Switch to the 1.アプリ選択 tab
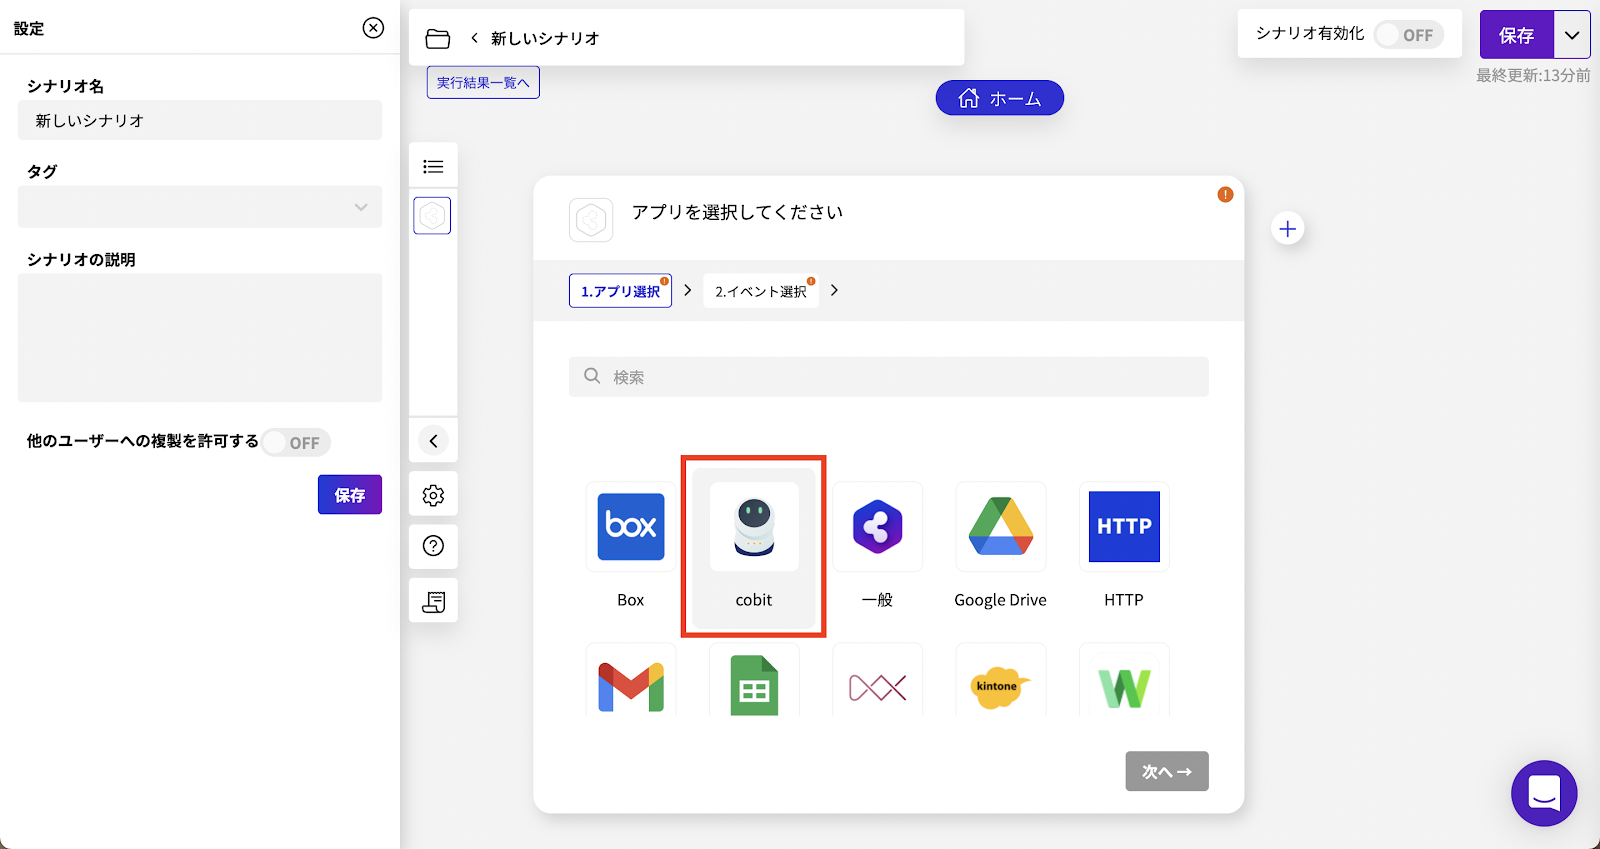The image size is (1600, 849). click(x=620, y=291)
